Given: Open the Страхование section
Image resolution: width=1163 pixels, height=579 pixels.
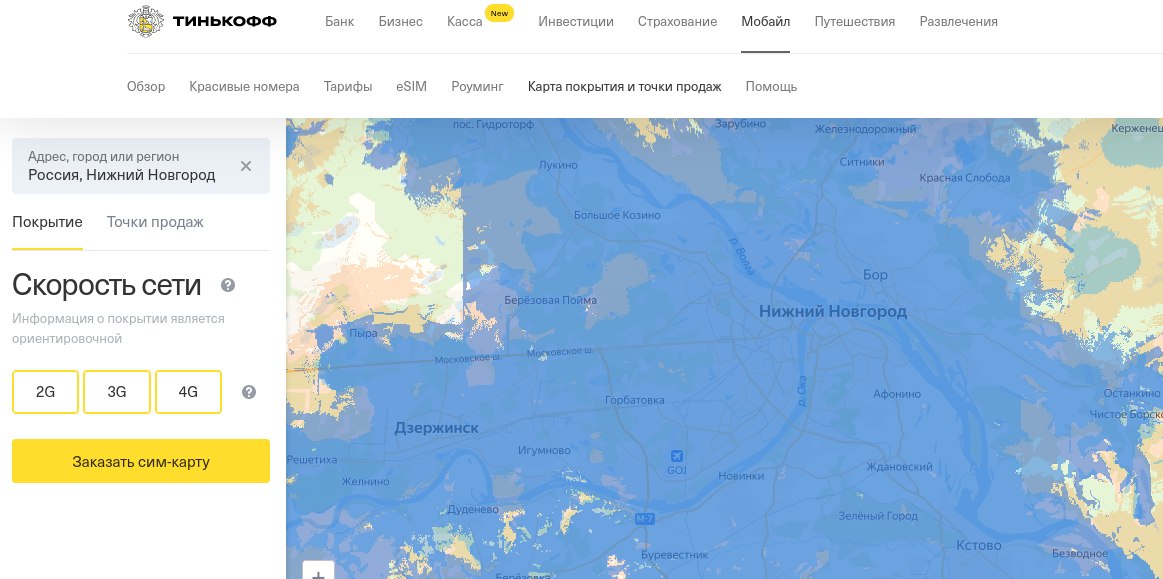Looking at the screenshot, I should pyautogui.click(x=677, y=21).
